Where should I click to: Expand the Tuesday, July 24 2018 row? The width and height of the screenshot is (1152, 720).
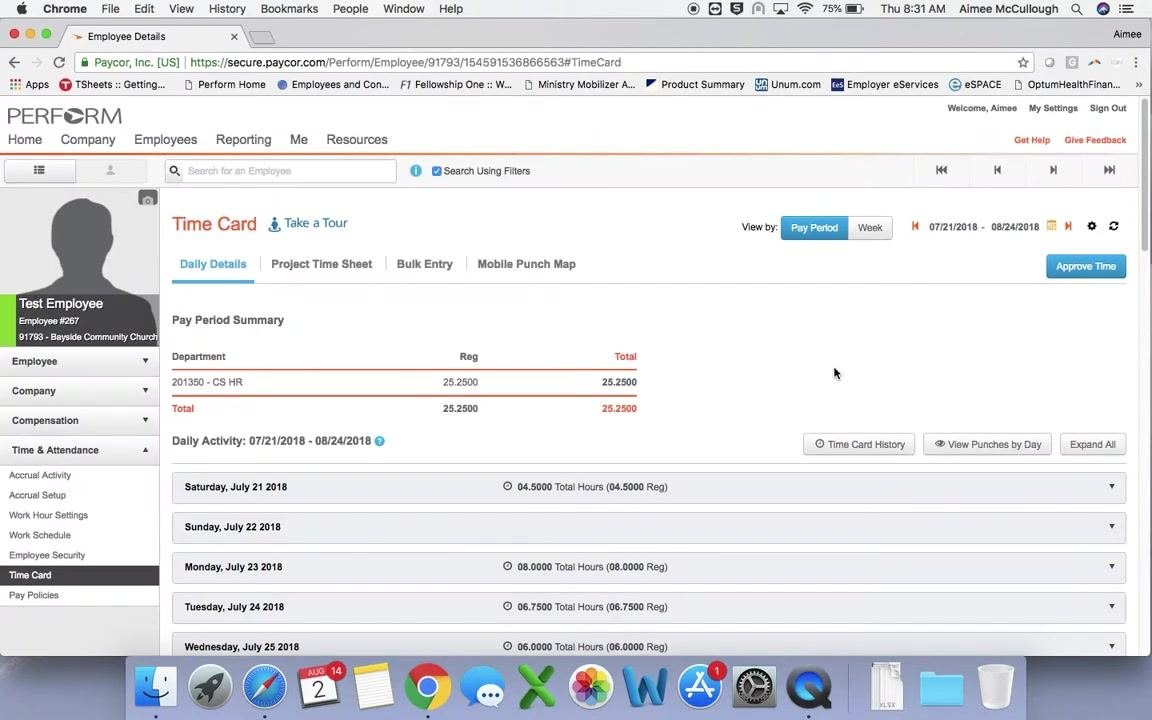(x=649, y=607)
